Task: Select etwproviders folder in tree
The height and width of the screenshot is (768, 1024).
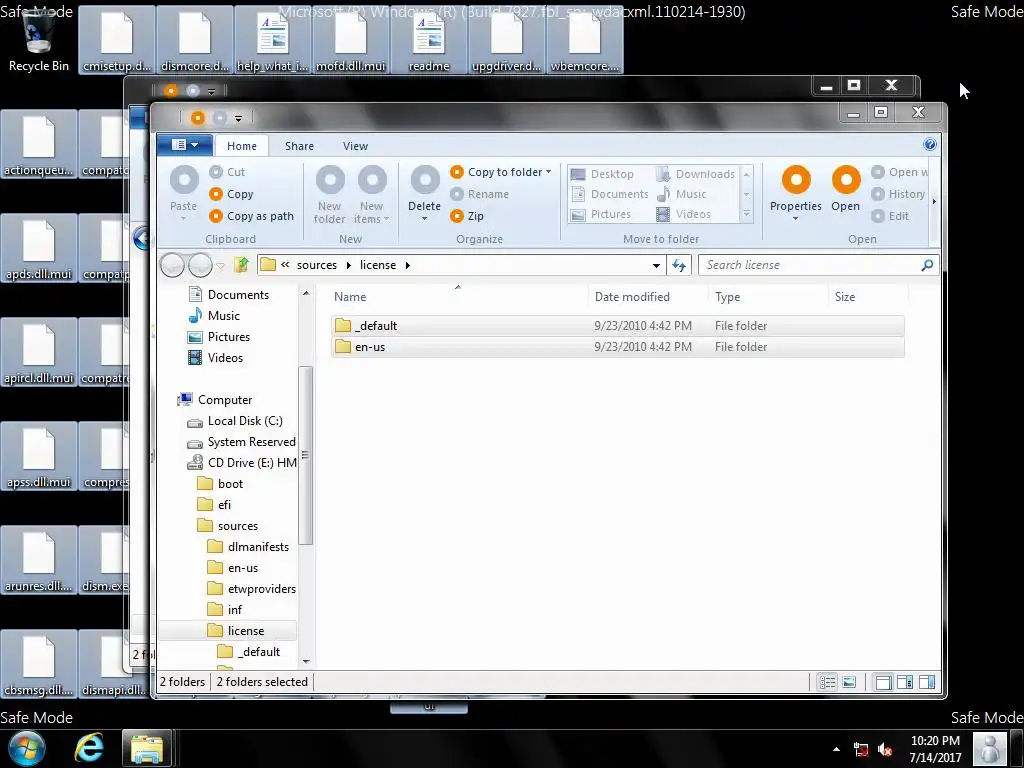Action: click(x=252, y=588)
